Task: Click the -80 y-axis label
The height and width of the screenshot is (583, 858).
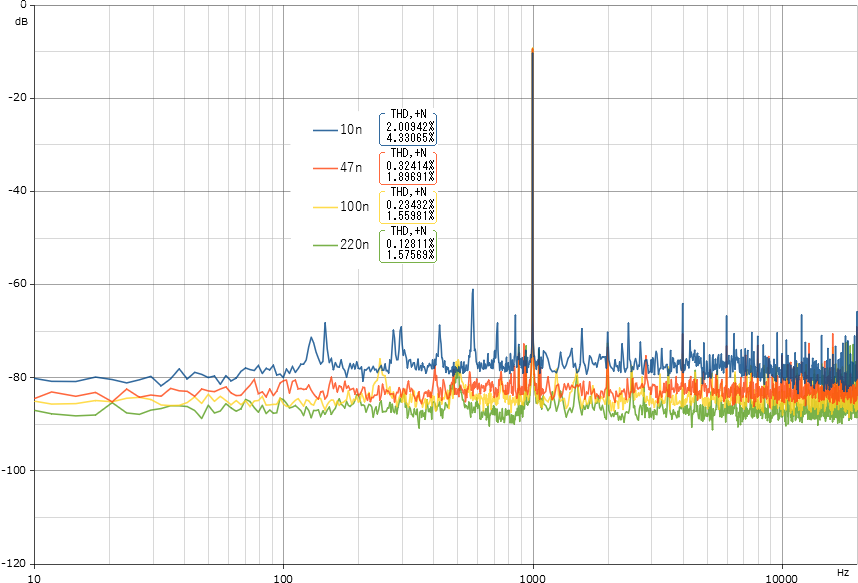Action: pos(17,377)
